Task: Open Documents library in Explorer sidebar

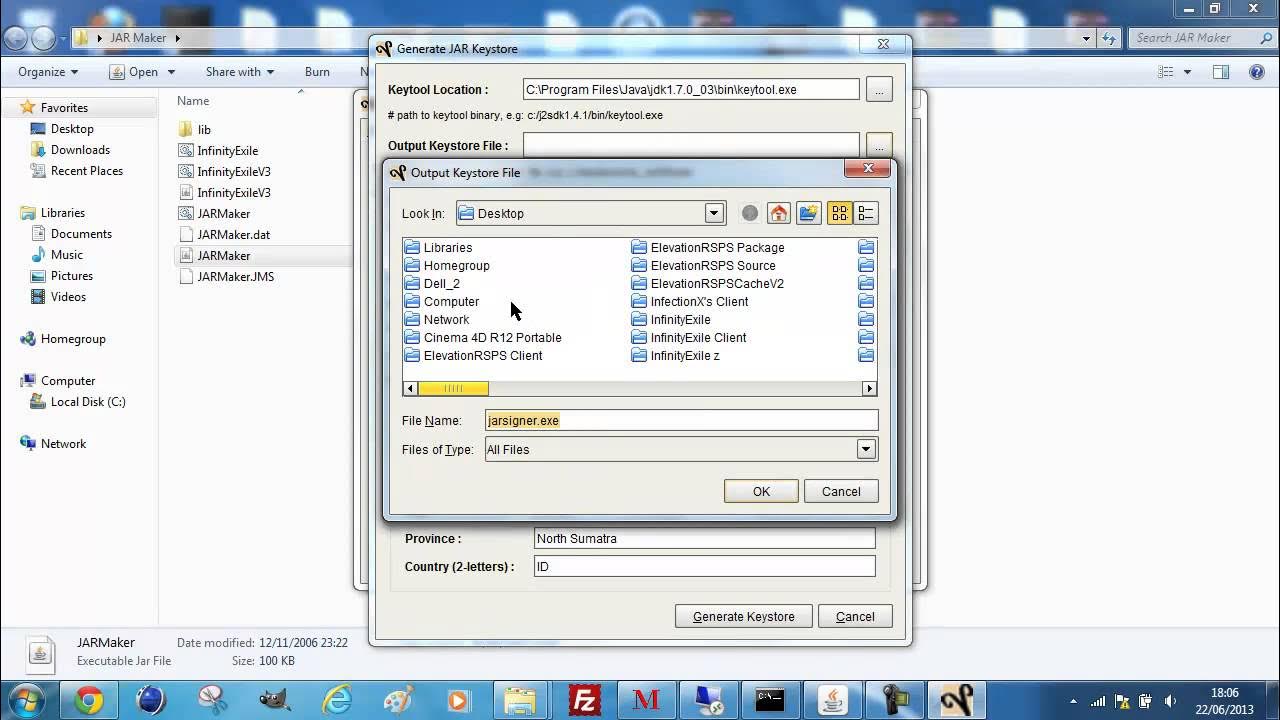Action: click(x=81, y=234)
